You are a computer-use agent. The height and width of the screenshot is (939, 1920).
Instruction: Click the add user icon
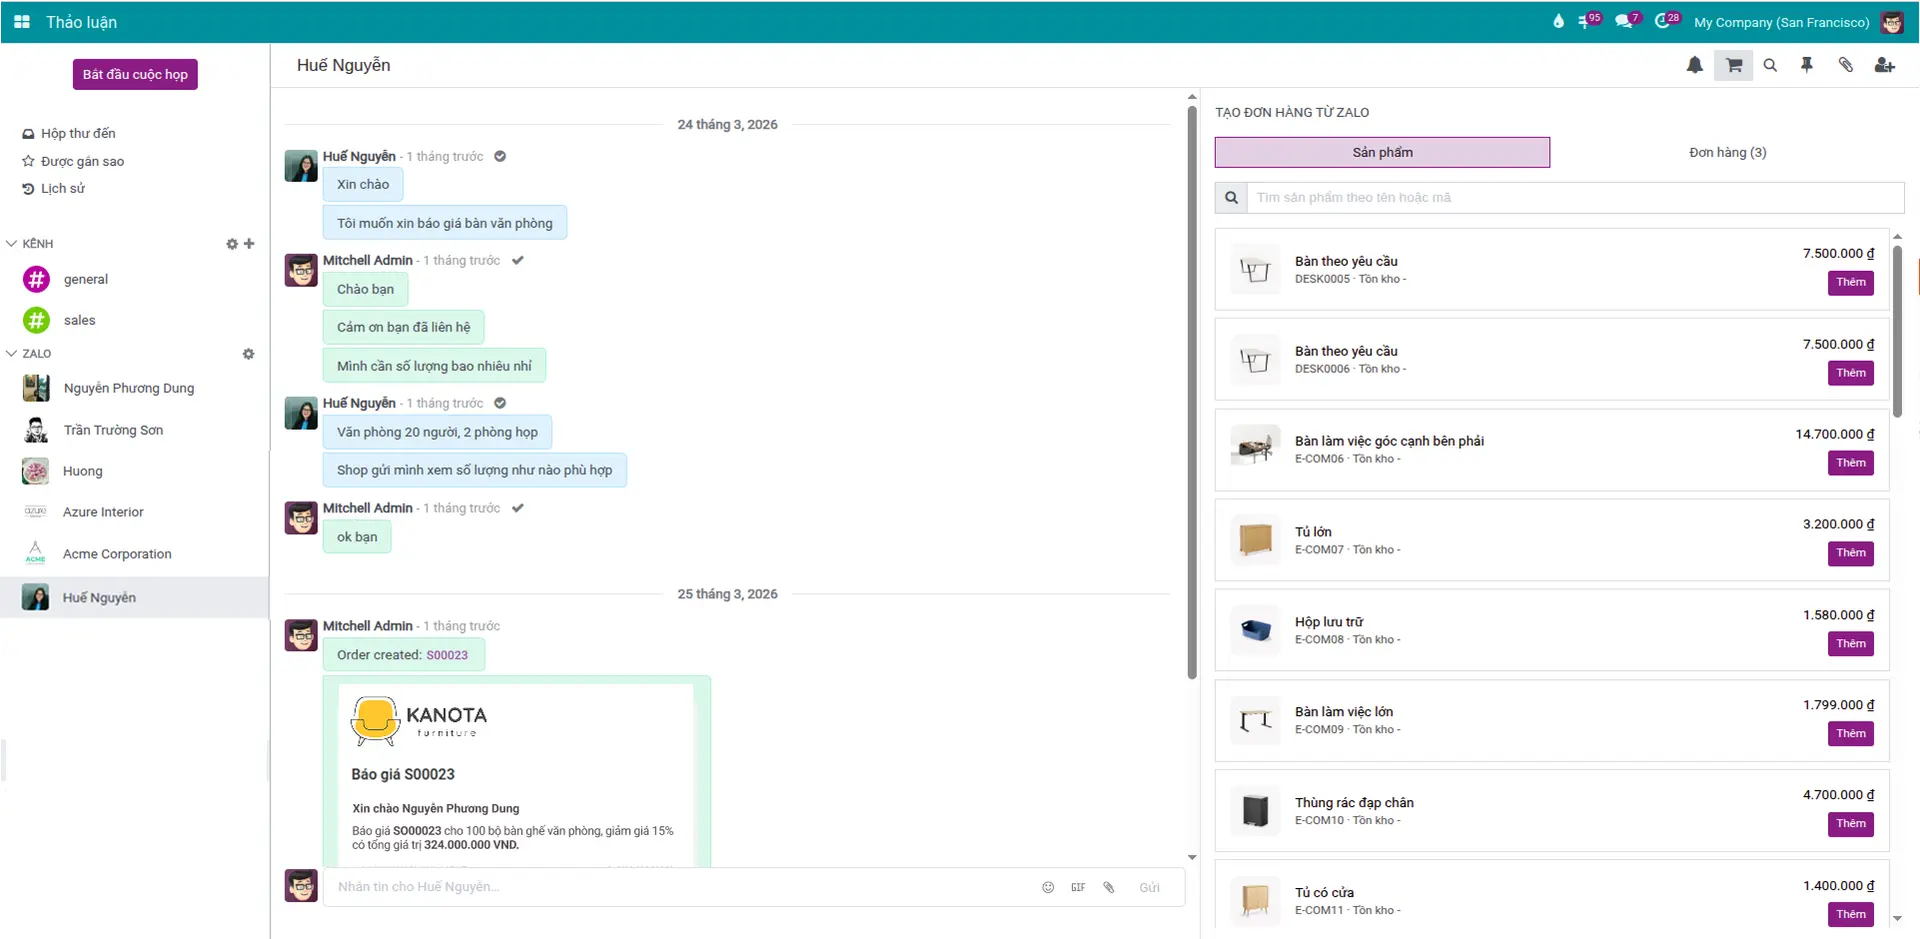(1884, 66)
